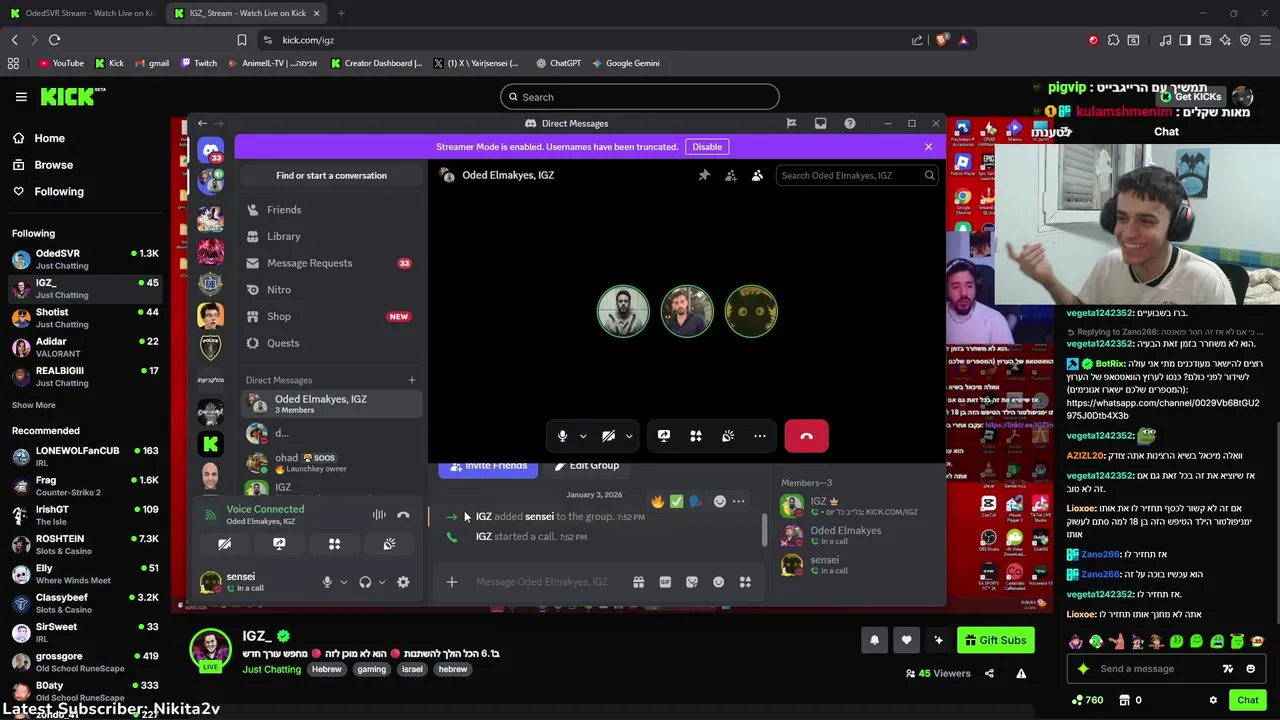Open the GIF picker
This screenshot has height=720, width=1280.
665,582
